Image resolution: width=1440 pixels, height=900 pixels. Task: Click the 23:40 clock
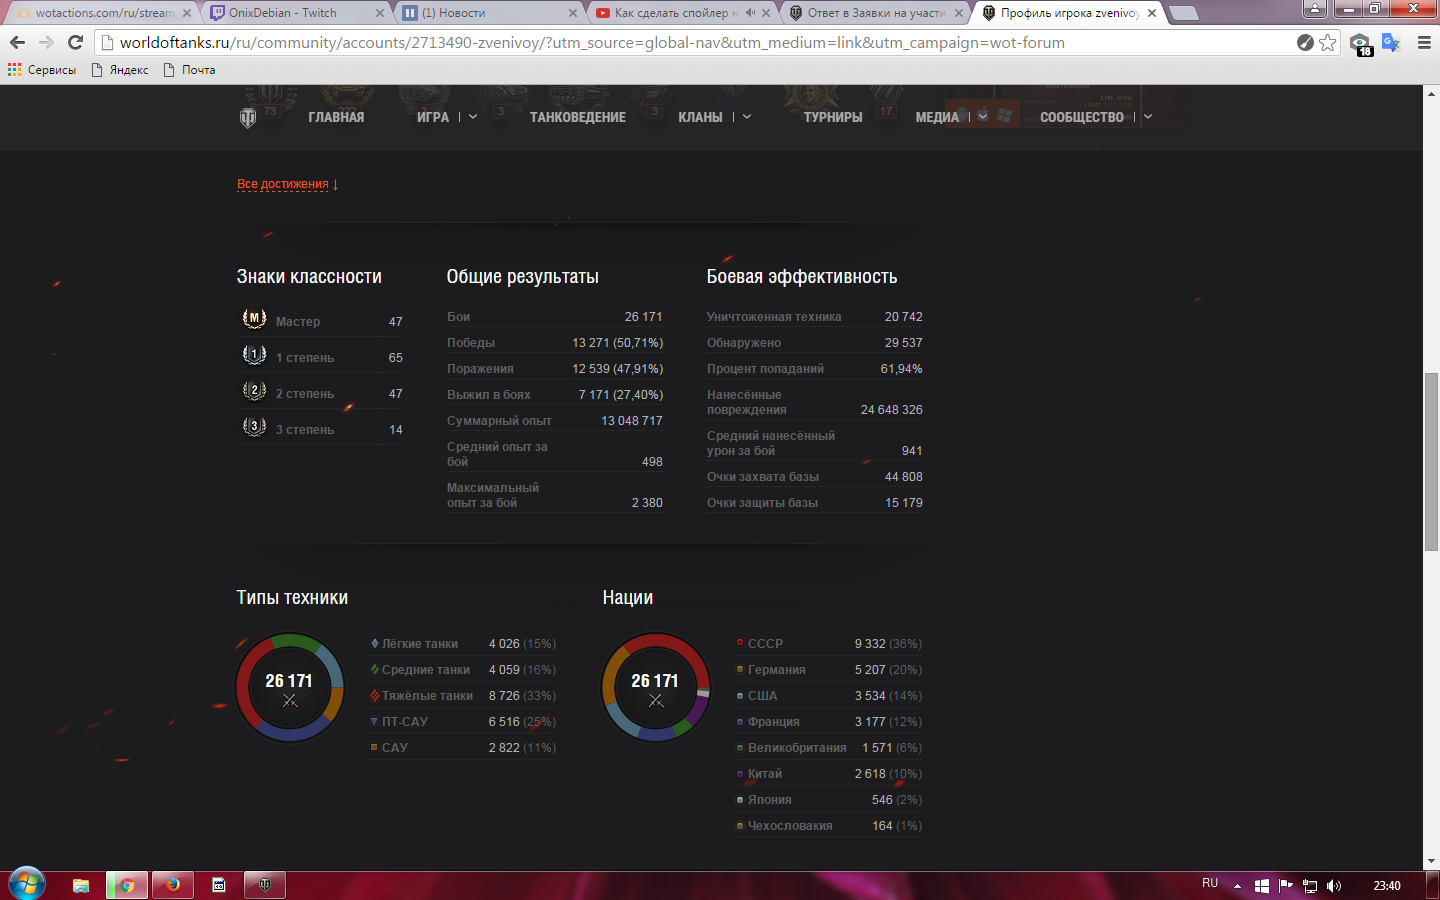point(1387,886)
